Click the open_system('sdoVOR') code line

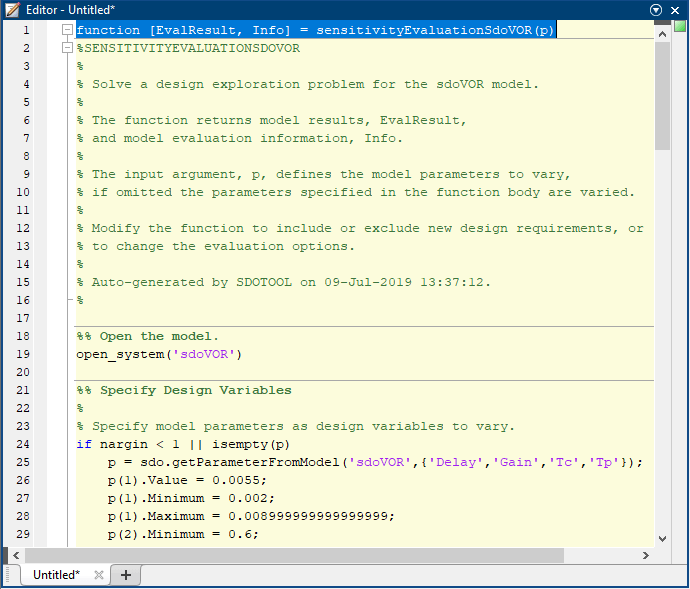[x=159, y=354]
